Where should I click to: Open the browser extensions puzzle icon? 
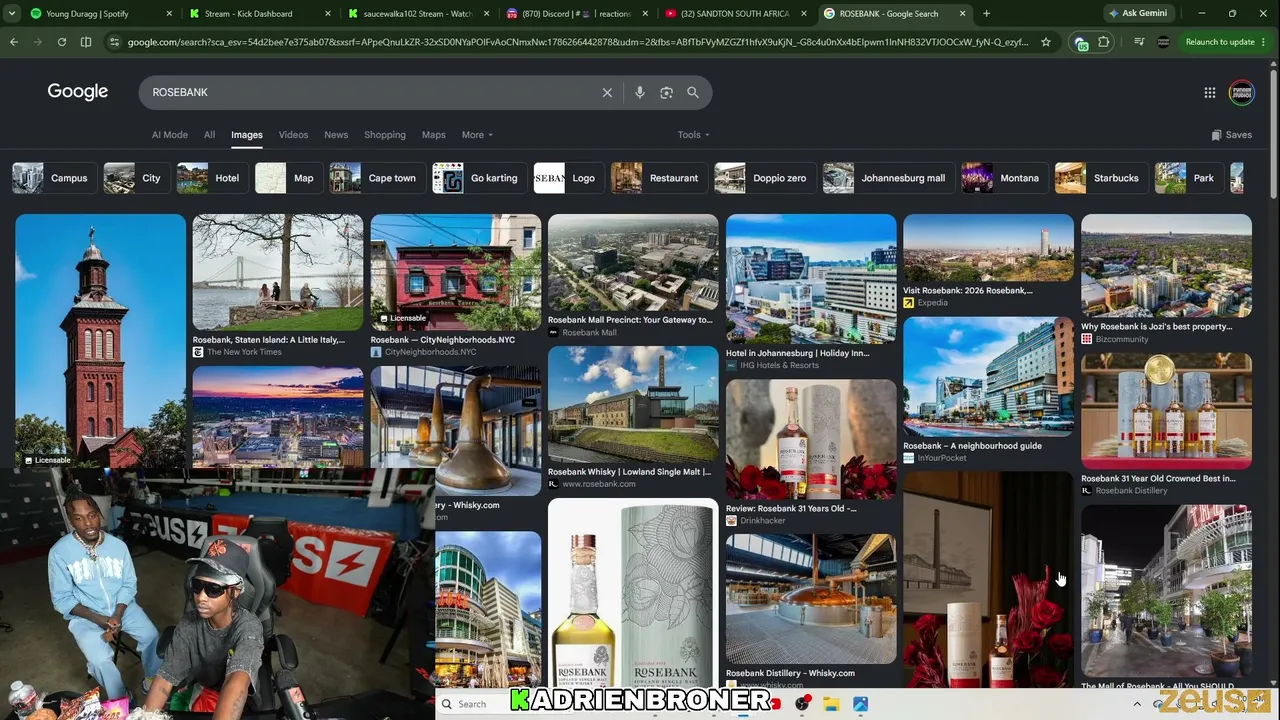point(1104,42)
